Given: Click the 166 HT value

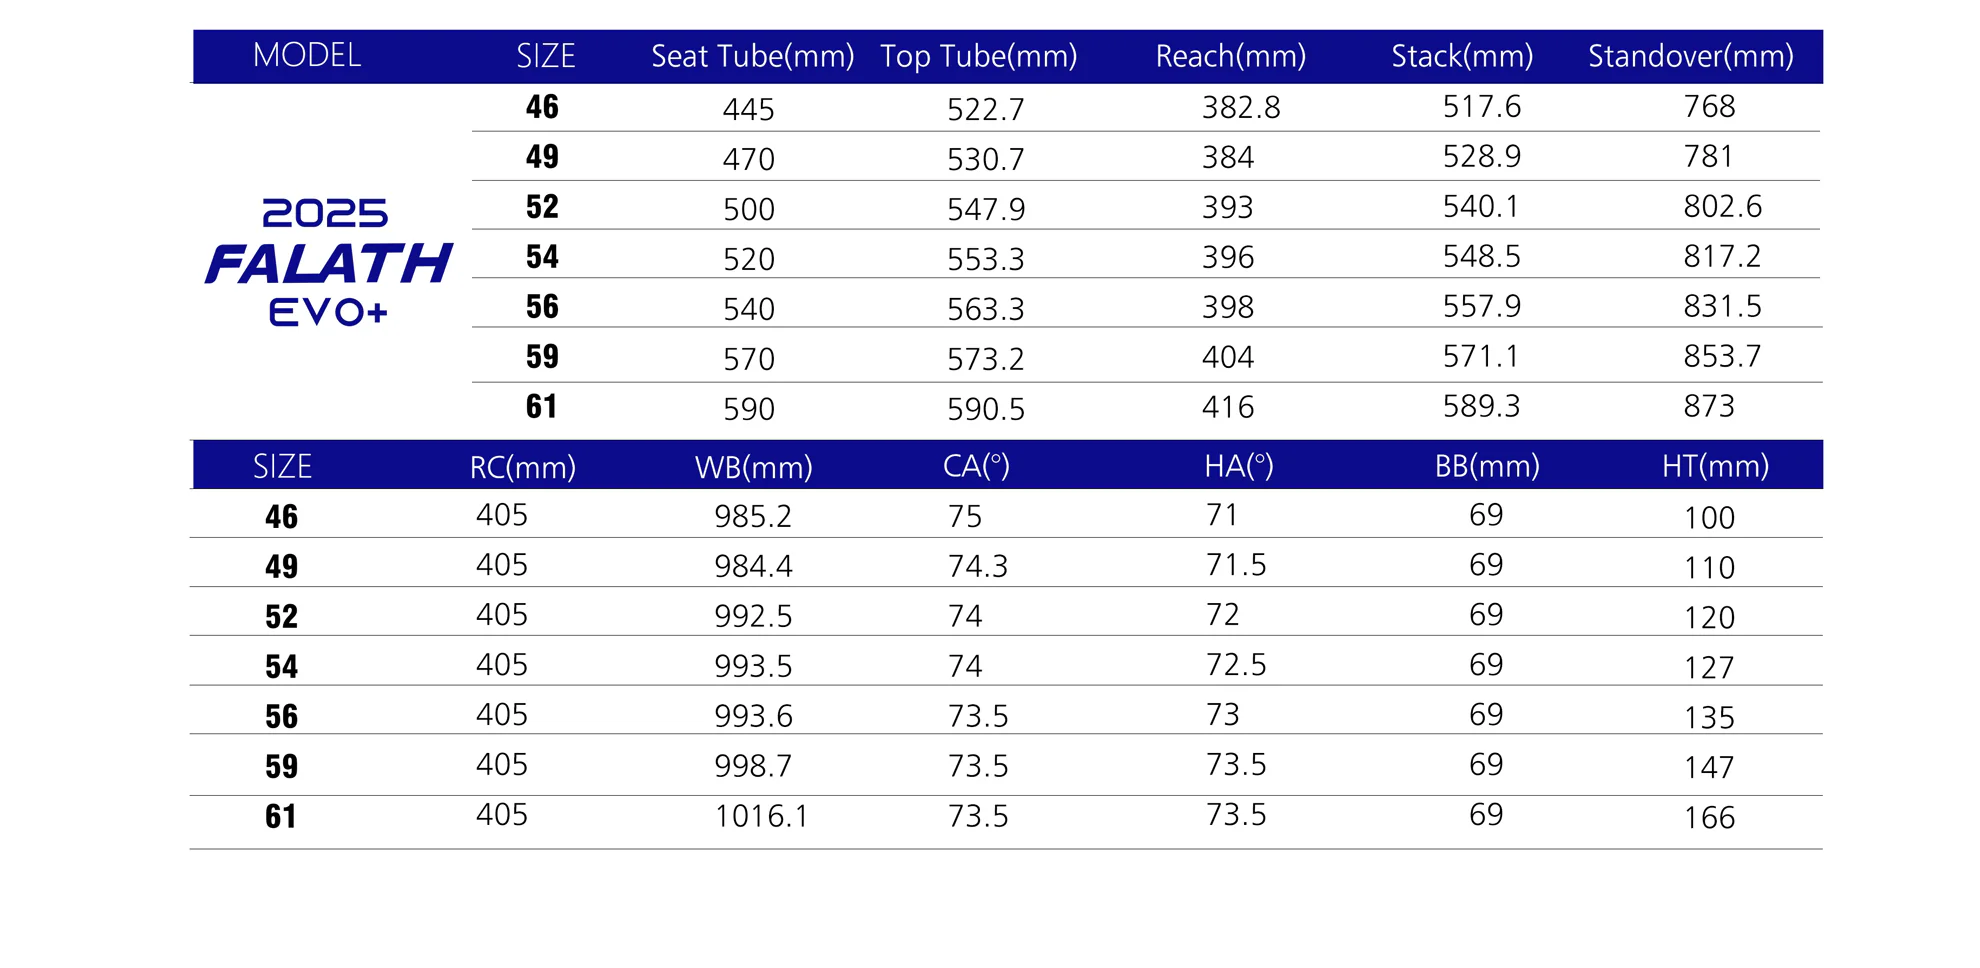Looking at the screenshot, I should 1709,818.
